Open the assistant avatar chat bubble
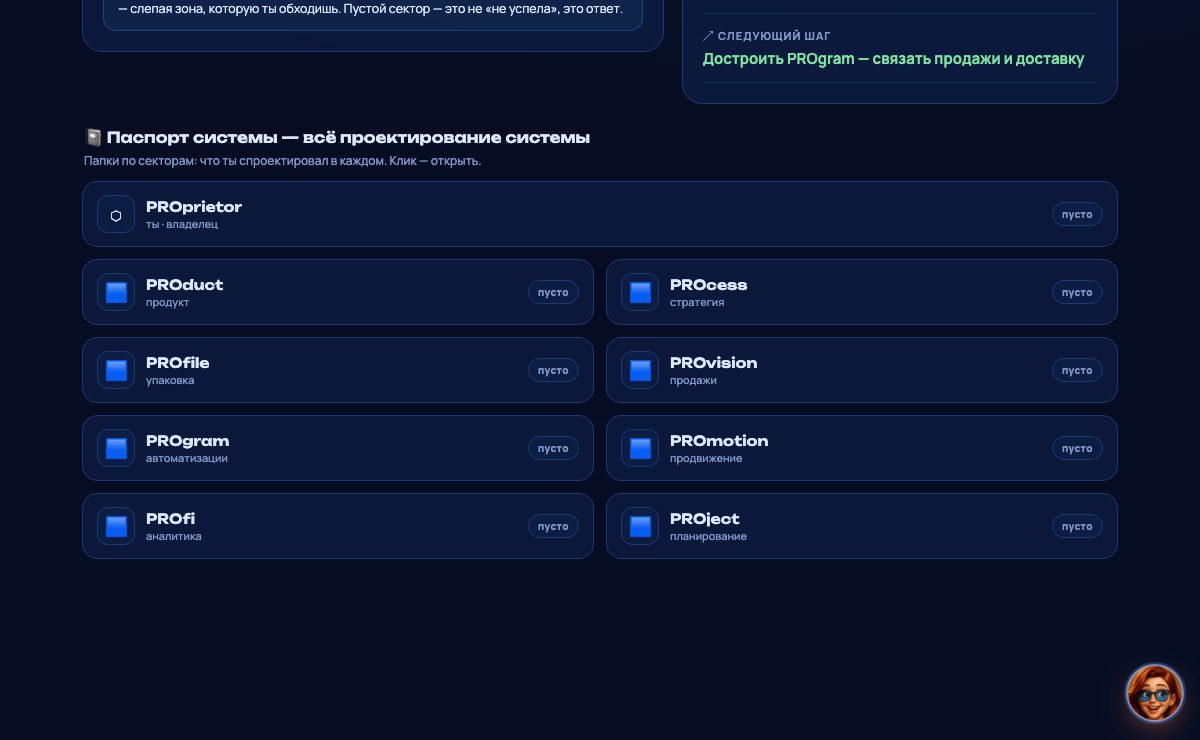Viewport: 1200px width, 740px height. (1155, 693)
